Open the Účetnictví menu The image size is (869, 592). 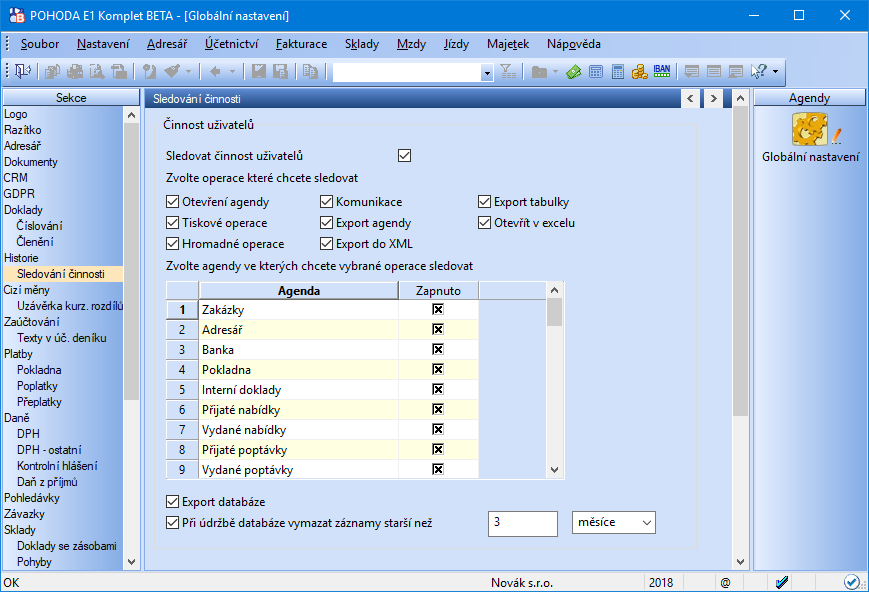tap(231, 44)
